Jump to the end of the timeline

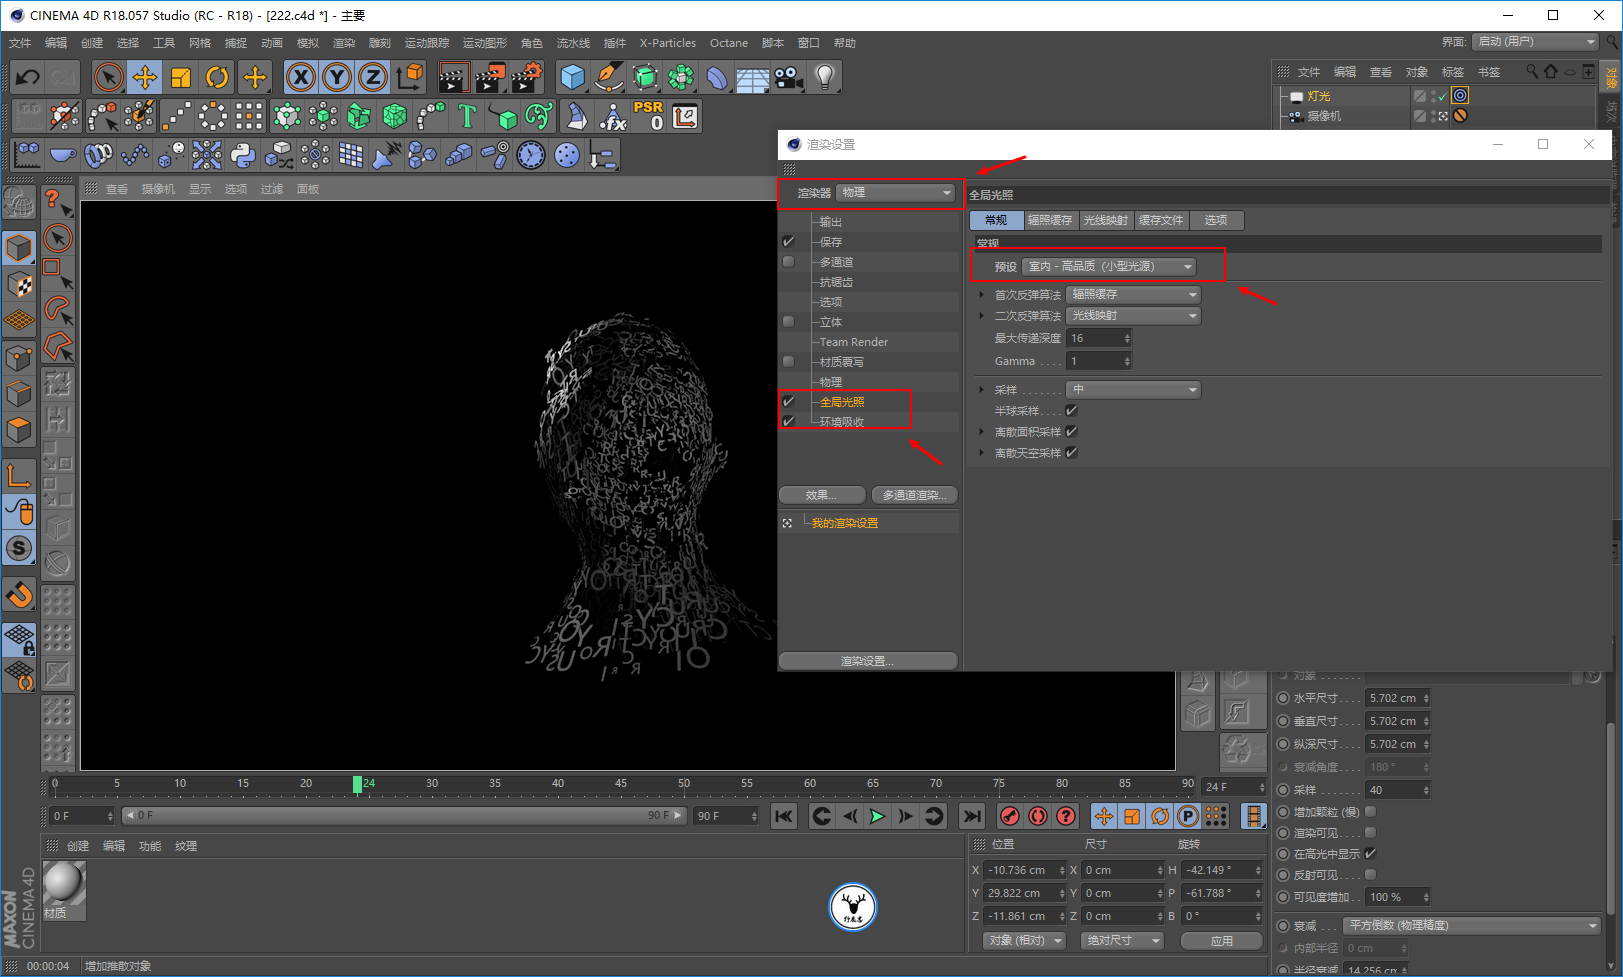point(971,816)
